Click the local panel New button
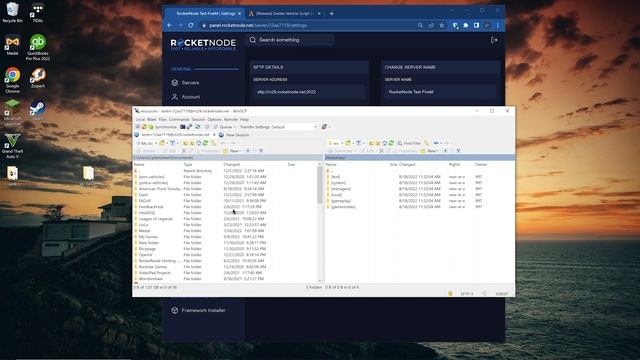The width and height of the screenshot is (640, 360). click(232, 151)
